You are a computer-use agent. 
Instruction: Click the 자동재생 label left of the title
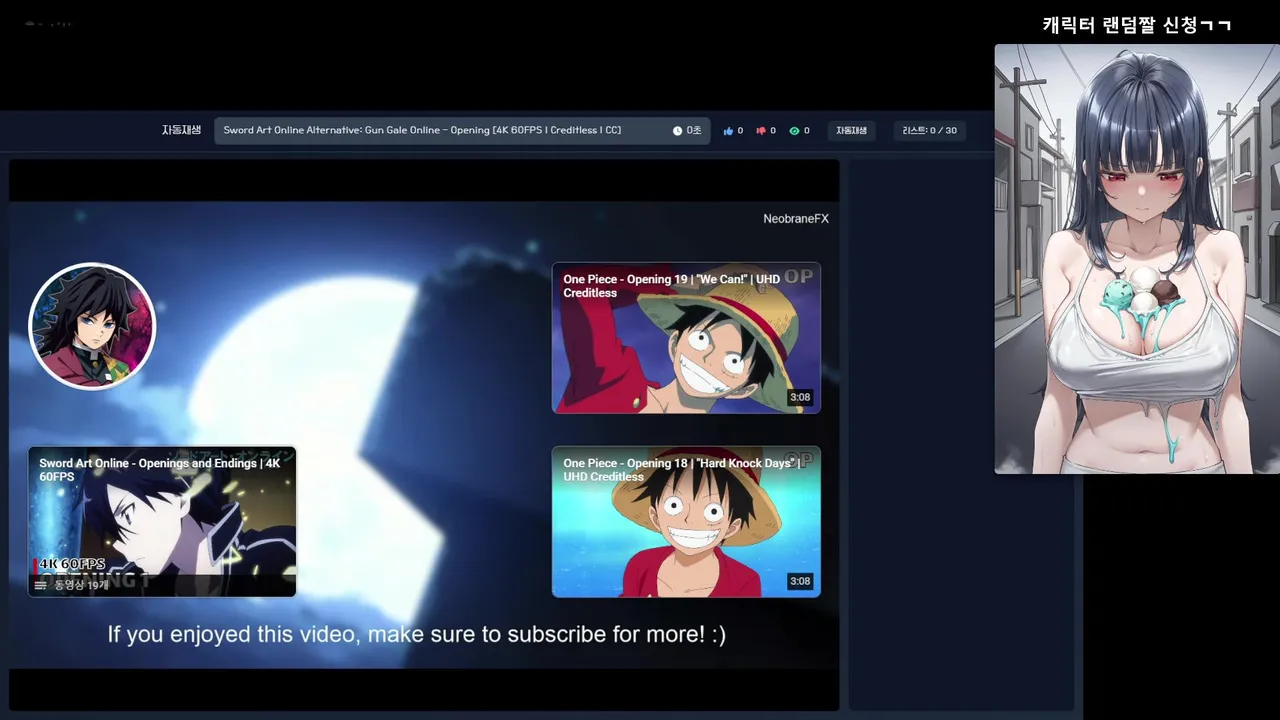tap(181, 130)
